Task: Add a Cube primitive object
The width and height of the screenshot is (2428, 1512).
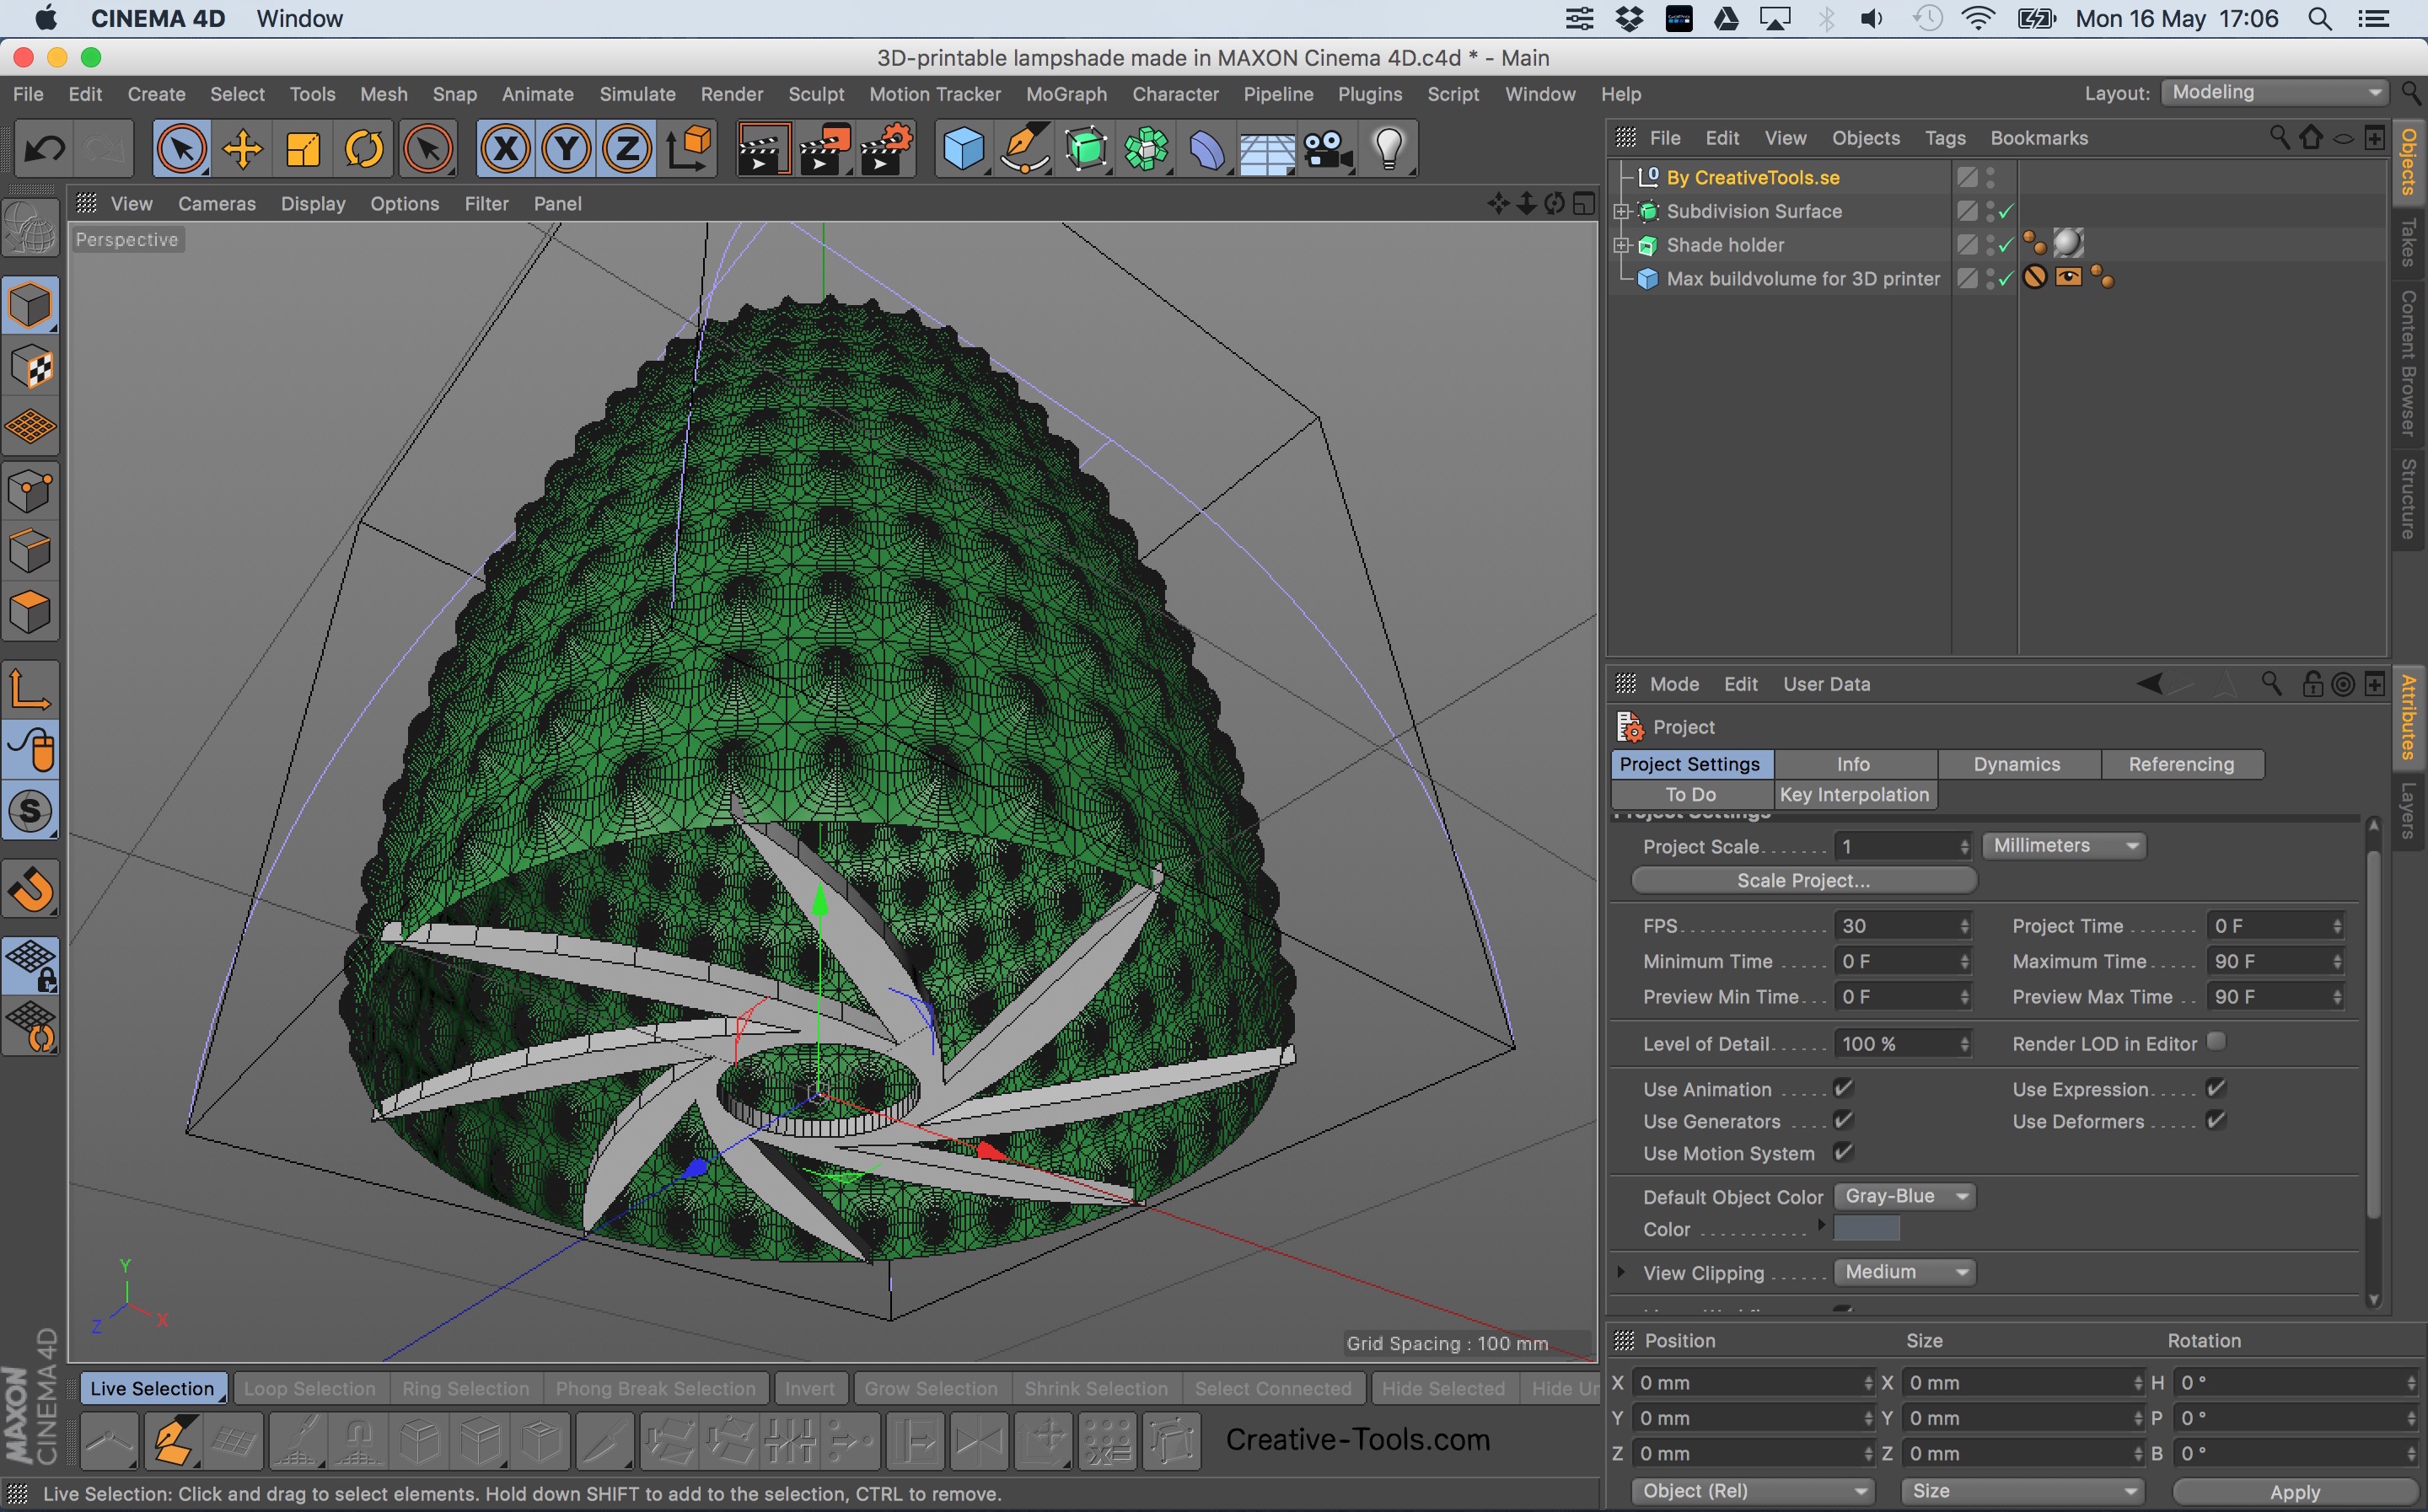Action: [963, 150]
